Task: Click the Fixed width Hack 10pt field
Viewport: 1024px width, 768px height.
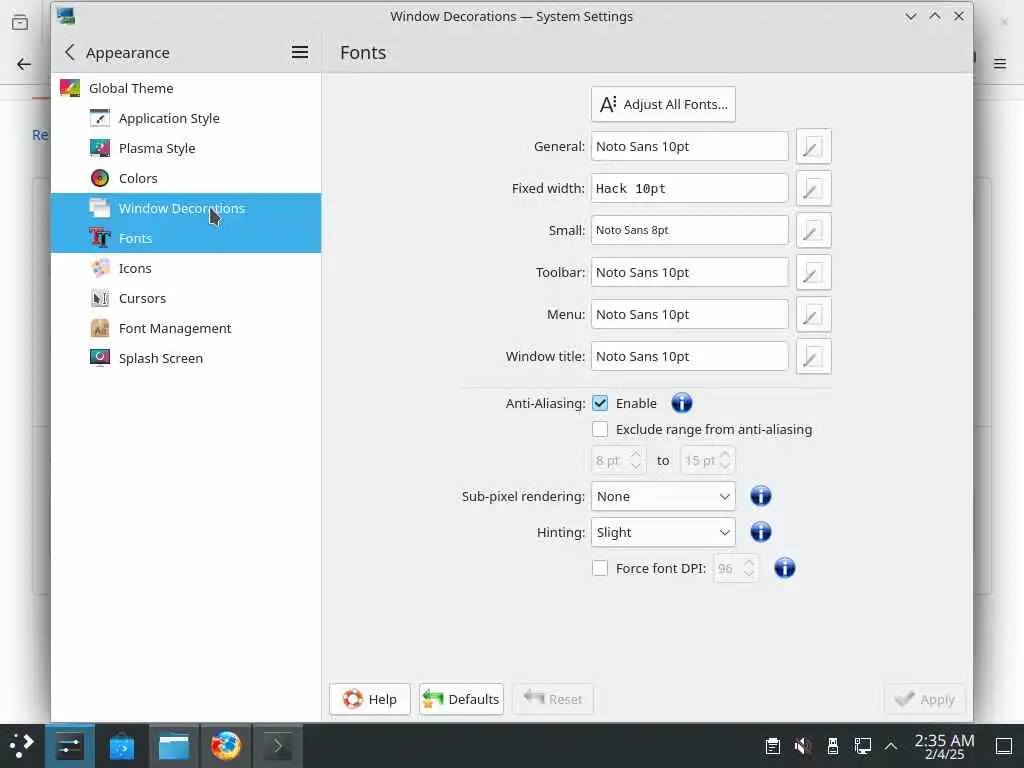Action: pyautogui.click(x=690, y=189)
